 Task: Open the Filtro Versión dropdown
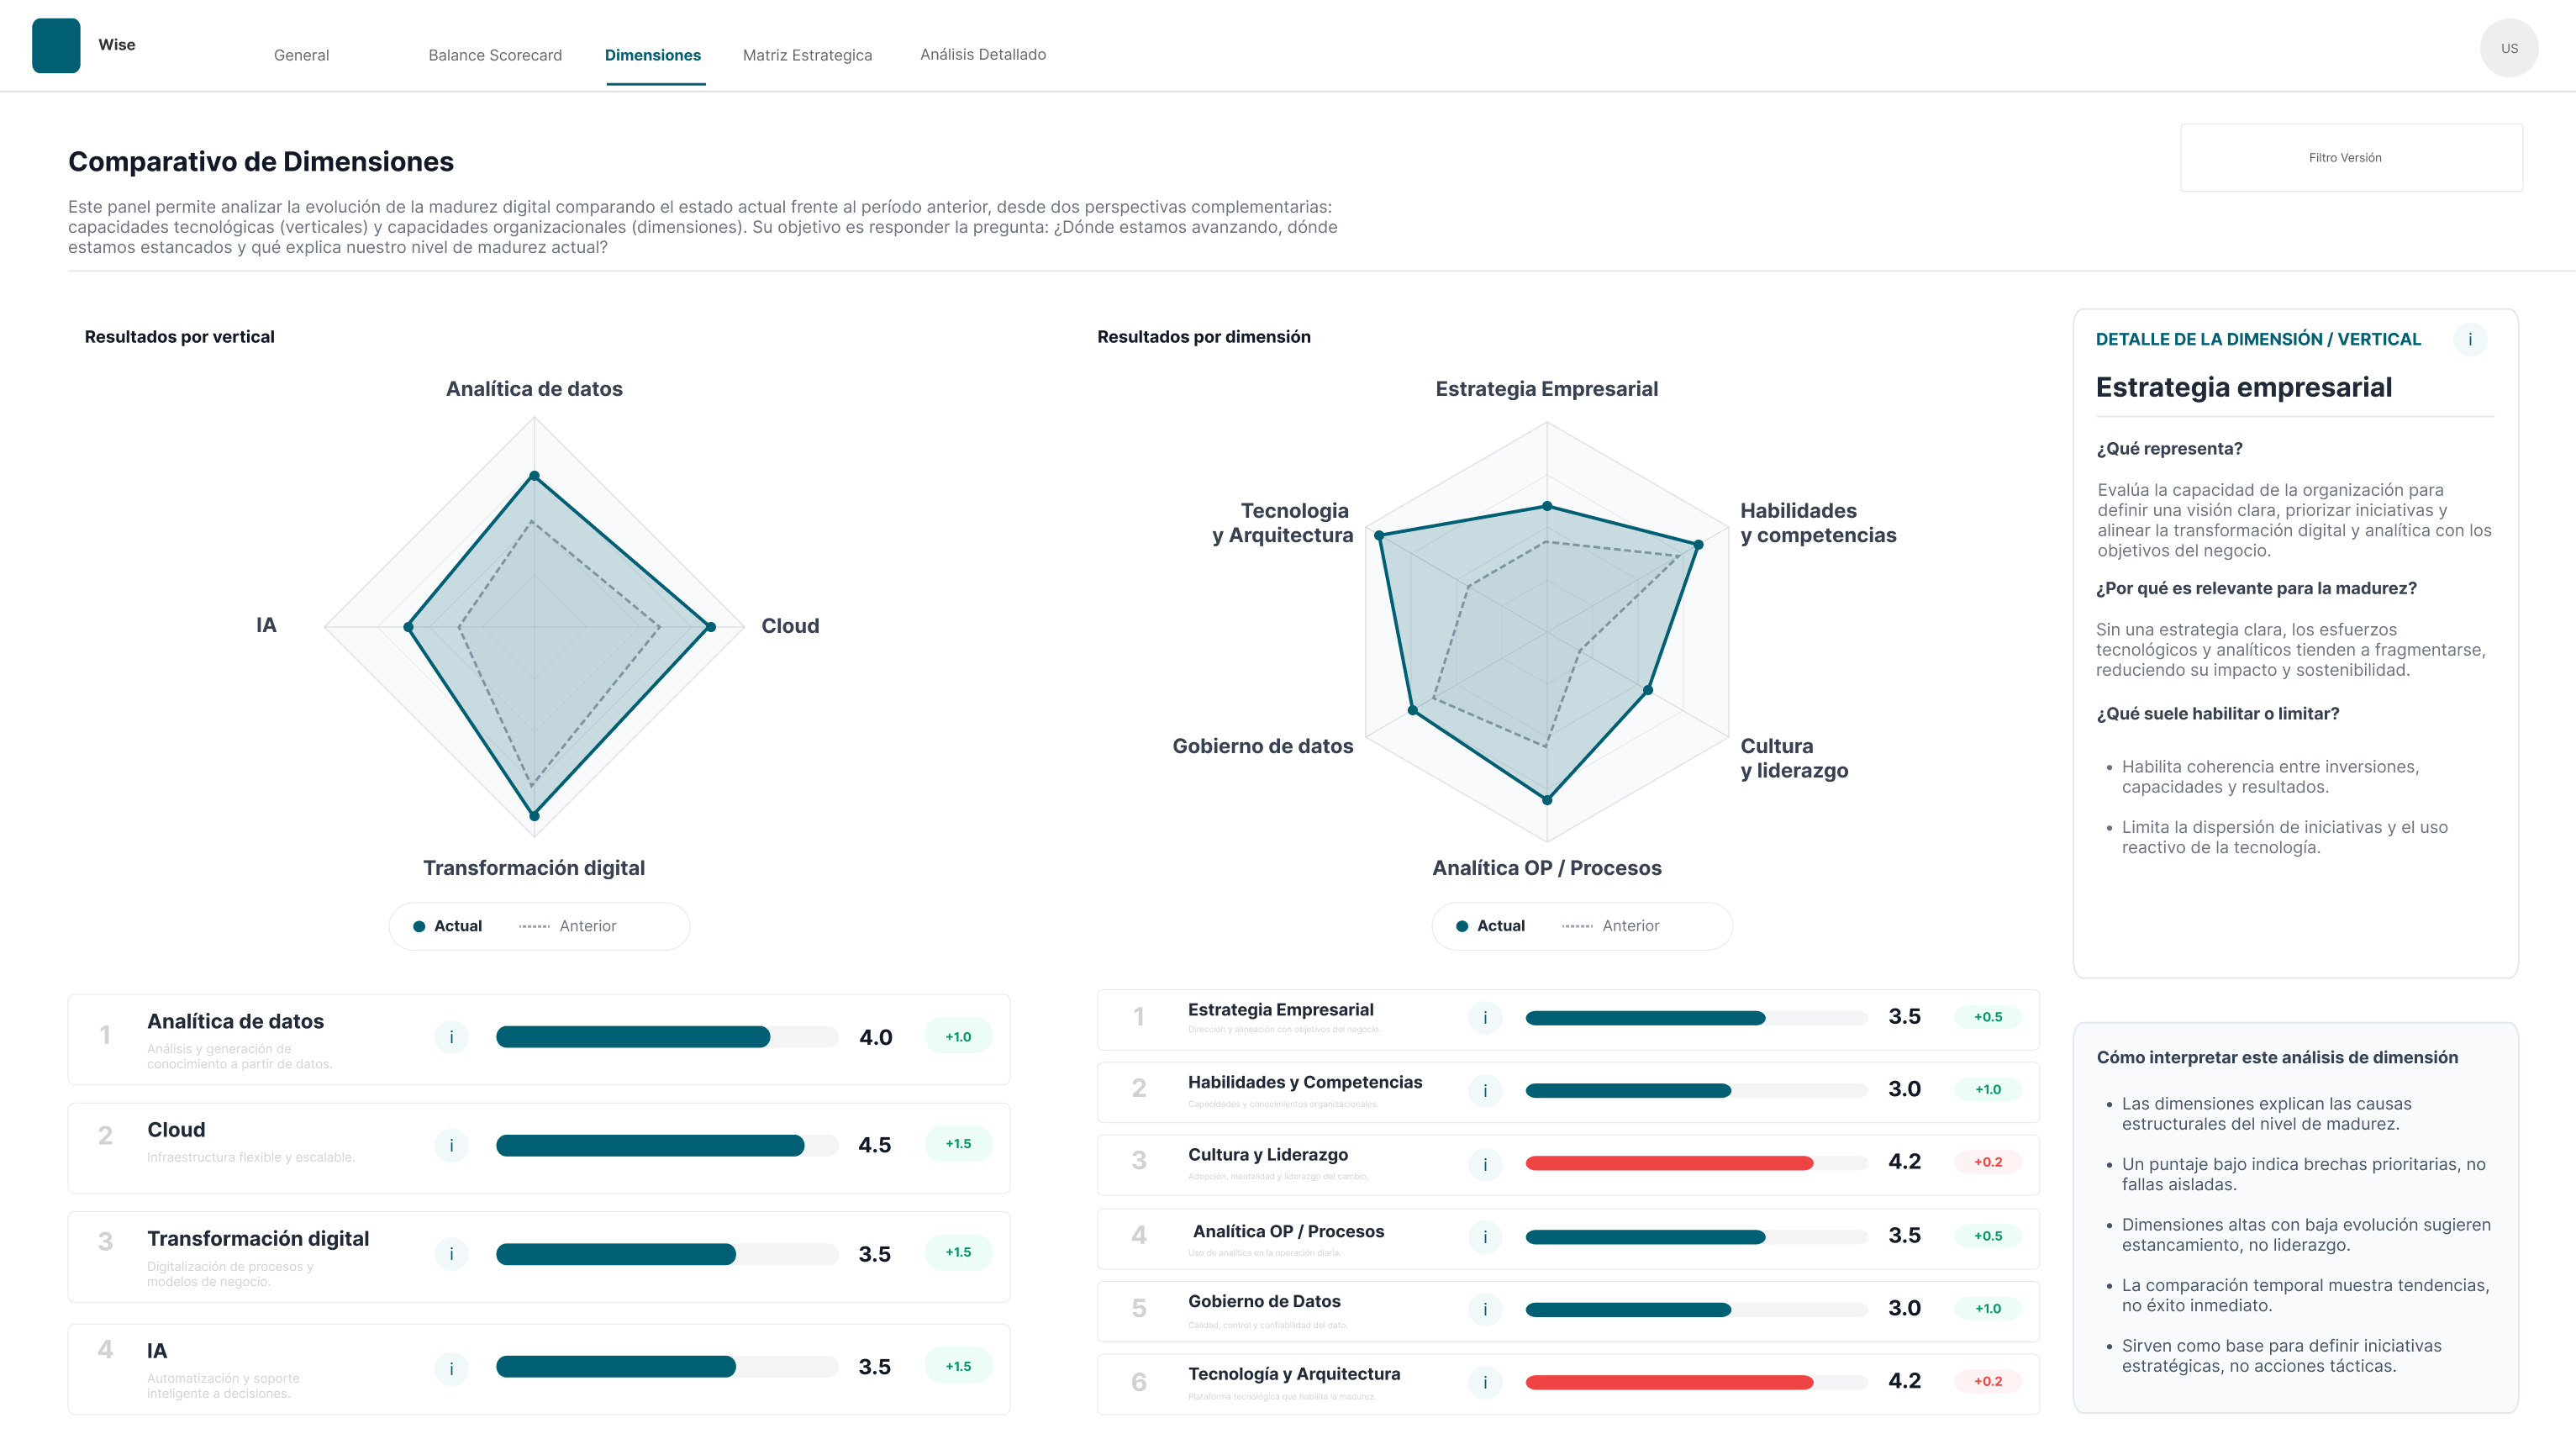(x=2350, y=158)
